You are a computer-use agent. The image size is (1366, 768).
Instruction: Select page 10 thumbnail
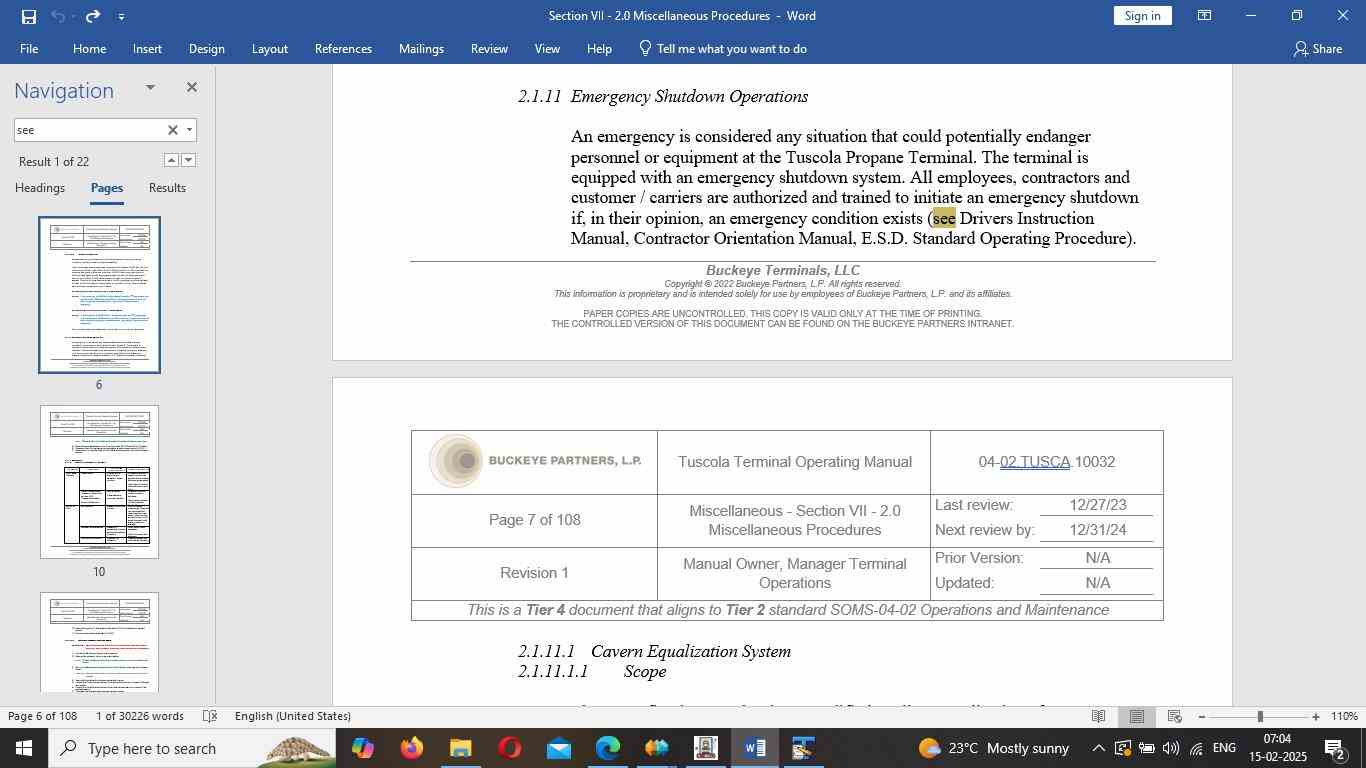[x=99, y=482]
